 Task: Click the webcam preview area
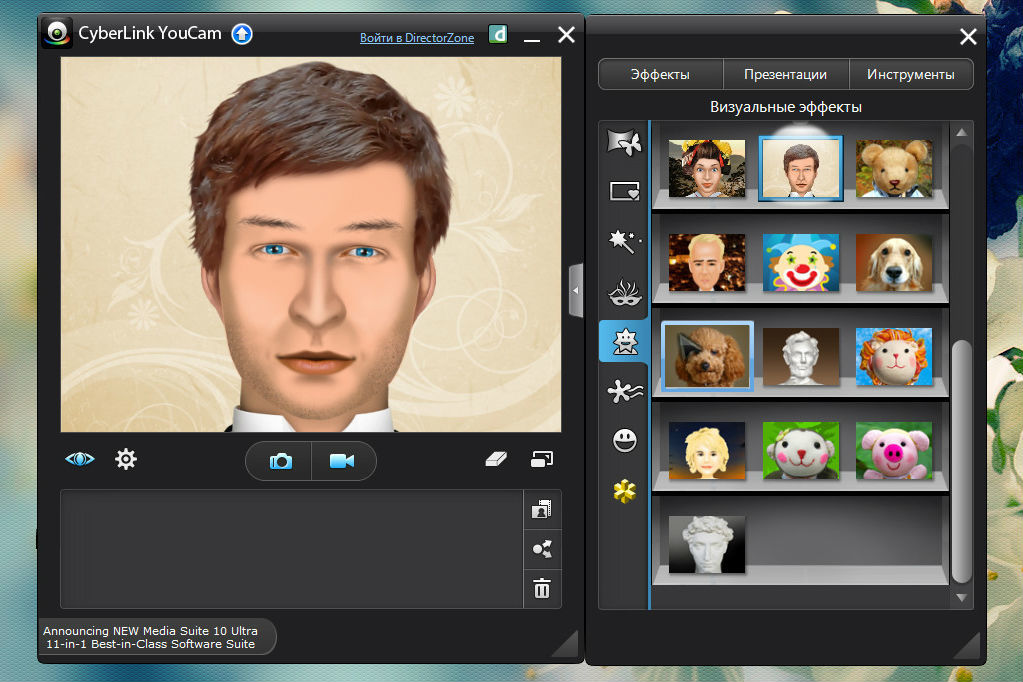311,244
